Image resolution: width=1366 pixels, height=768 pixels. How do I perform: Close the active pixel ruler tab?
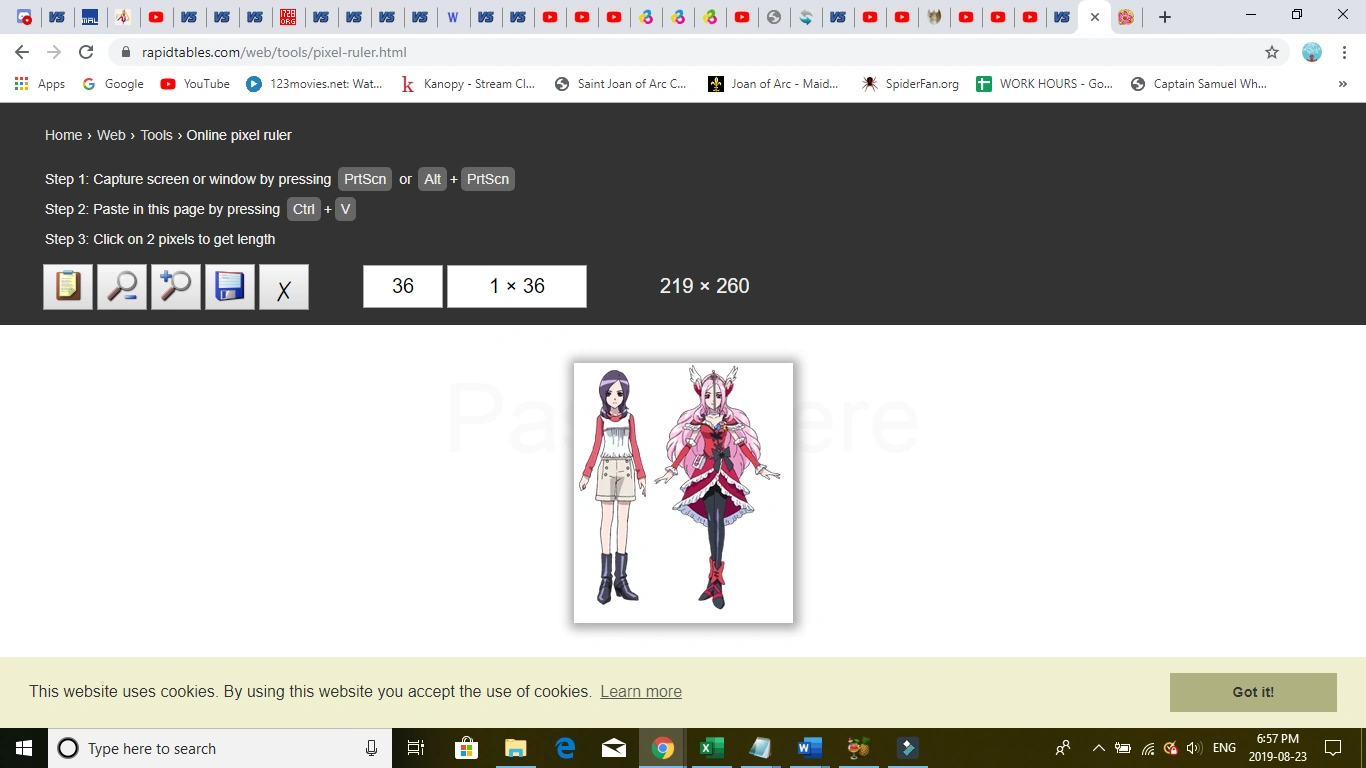pos(1095,17)
